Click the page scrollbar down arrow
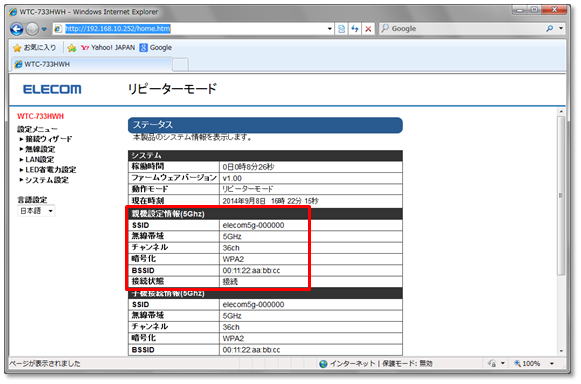Viewport: 581px width, 384px height. coord(561,351)
